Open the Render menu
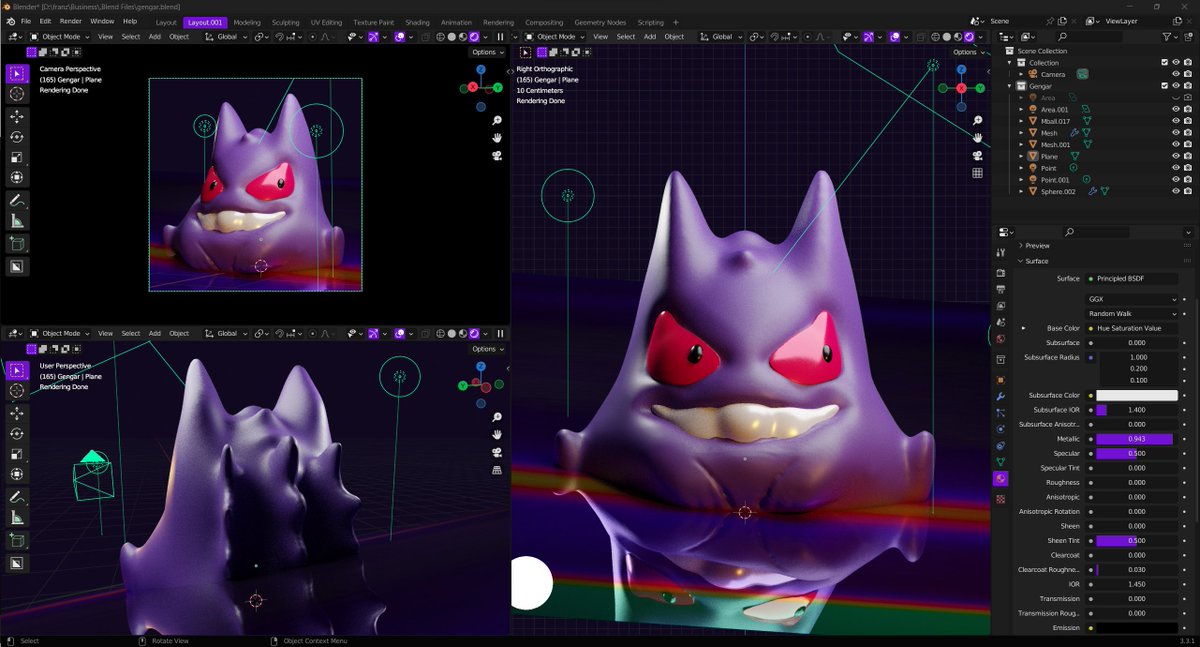 (x=71, y=21)
